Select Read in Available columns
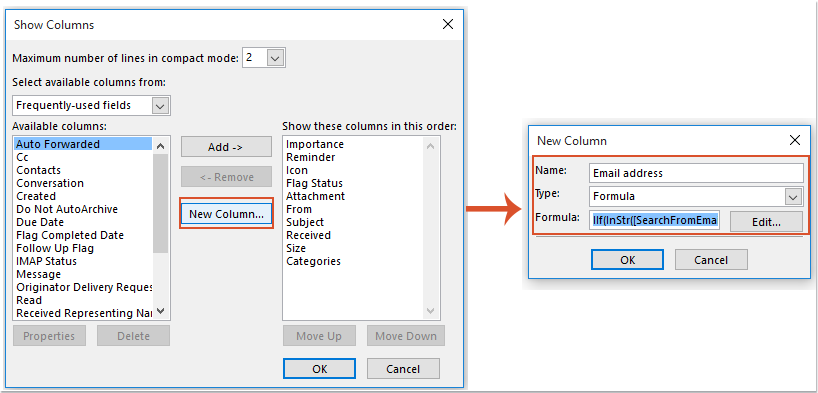 pos(83,300)
